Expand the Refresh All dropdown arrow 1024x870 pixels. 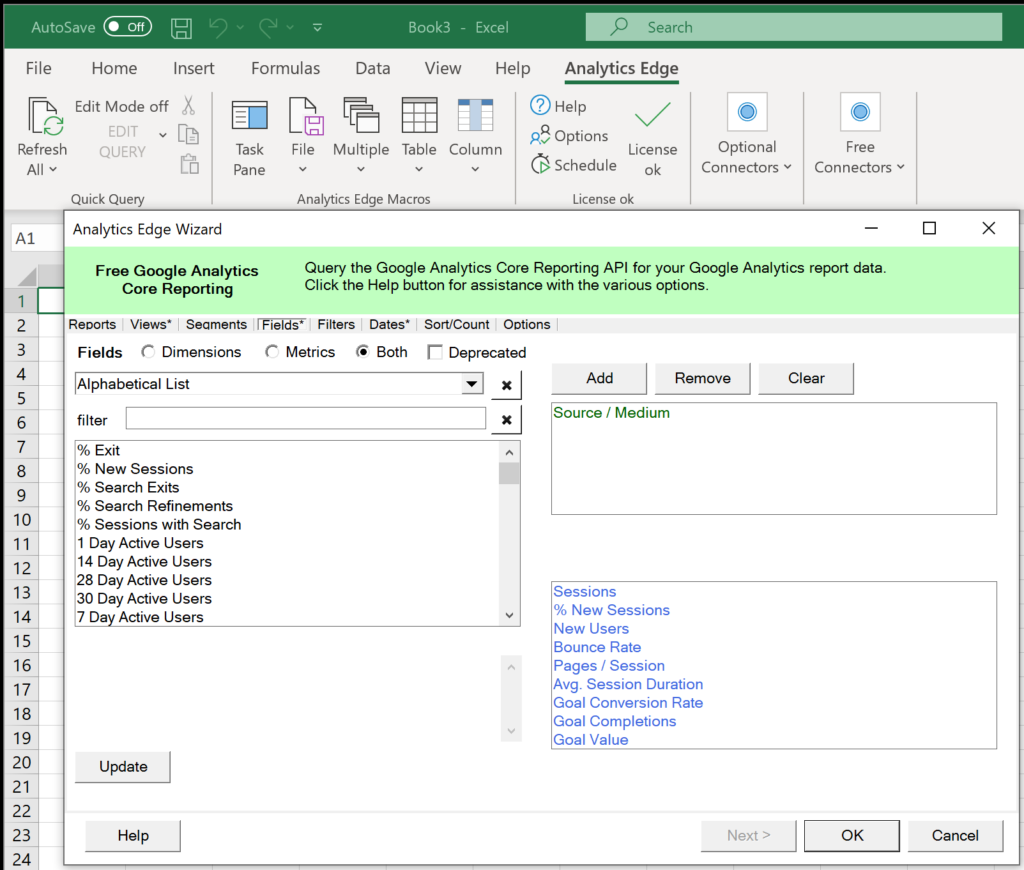coord(53,170)
